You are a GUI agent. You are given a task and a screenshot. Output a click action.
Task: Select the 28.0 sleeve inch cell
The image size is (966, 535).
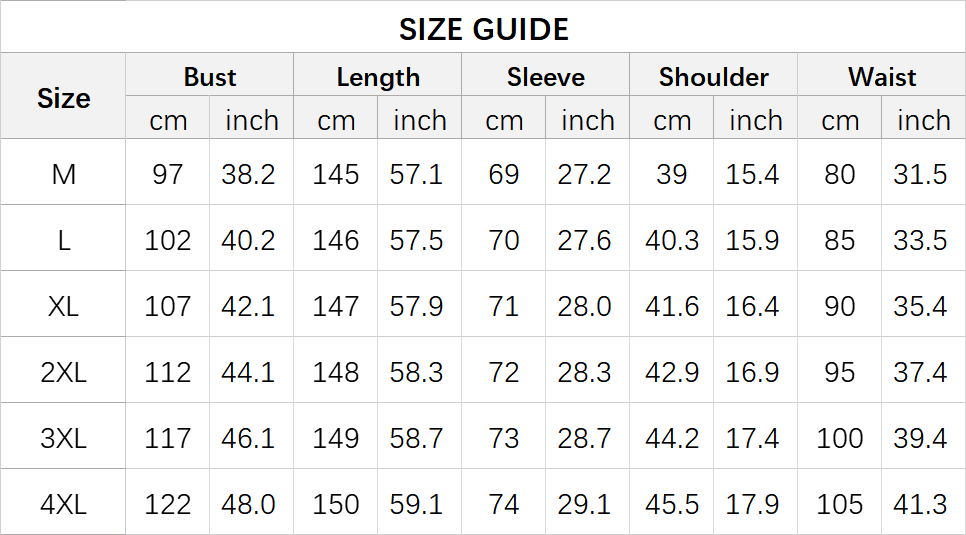pyautogui.click(x=585, y=306)
